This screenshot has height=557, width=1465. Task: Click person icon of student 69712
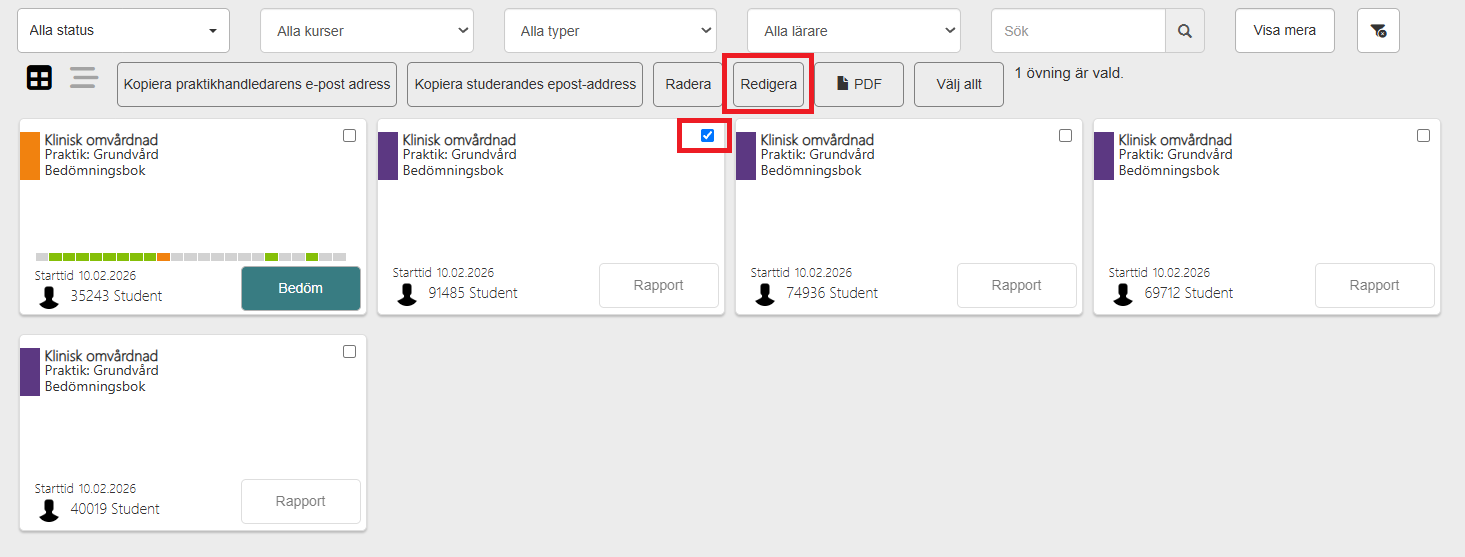tap(1123, 294)
